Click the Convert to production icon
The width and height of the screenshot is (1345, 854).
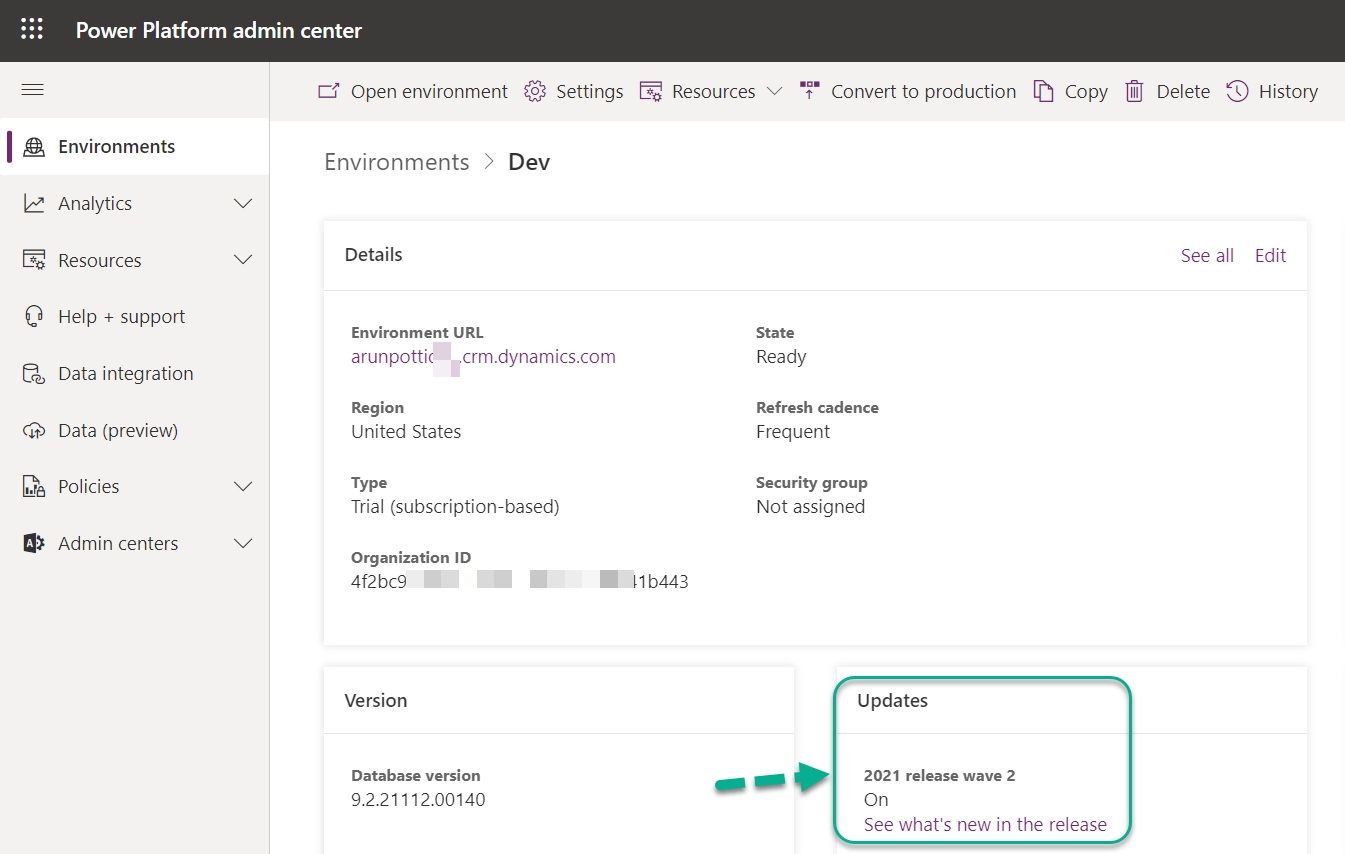(809, 91)
